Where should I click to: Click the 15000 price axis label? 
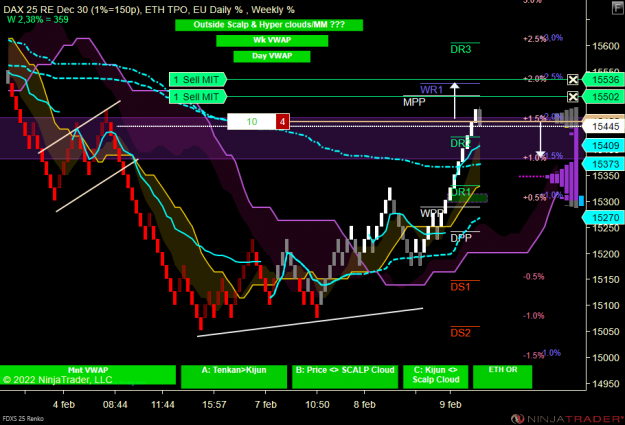point(606,358)
